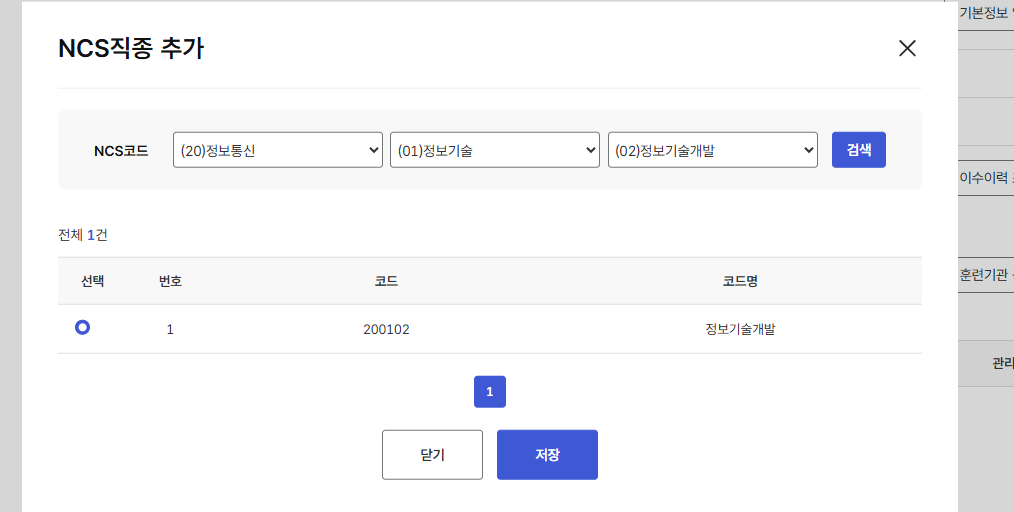Go to page 1 in pagination
1014x512 pixels.
pos(490,392)
